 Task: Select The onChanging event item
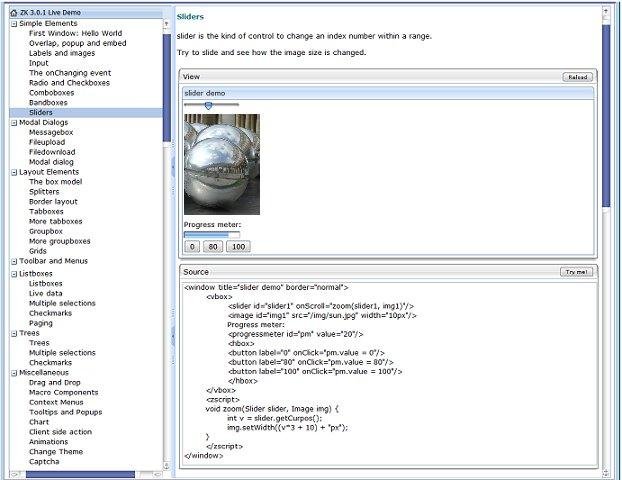click(x=70, y=73)
